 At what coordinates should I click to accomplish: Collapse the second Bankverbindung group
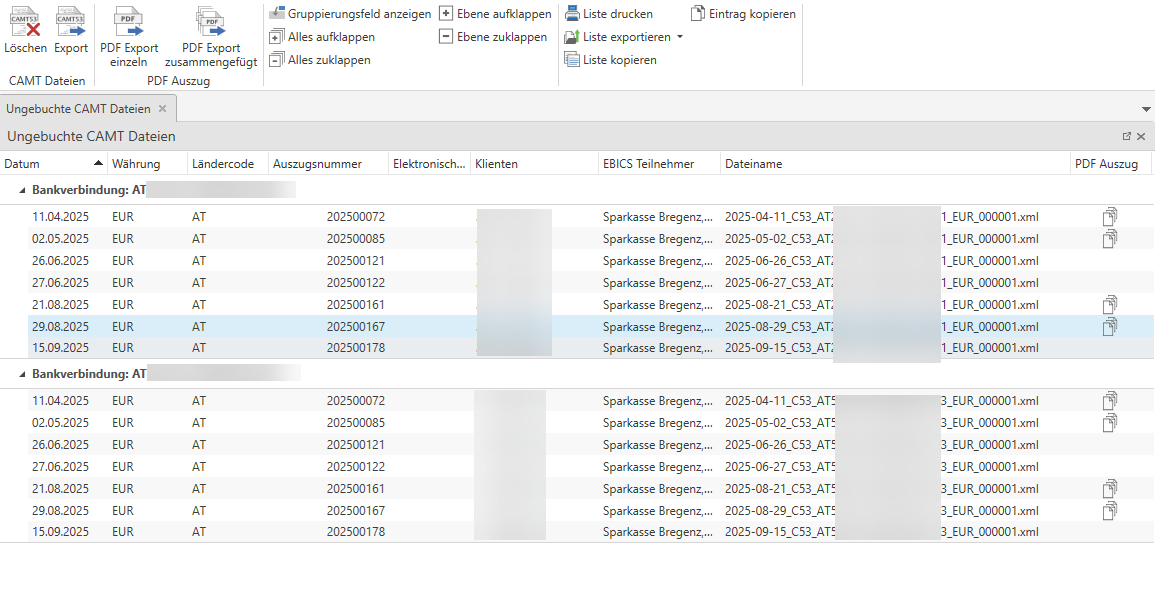pos(22,373)
